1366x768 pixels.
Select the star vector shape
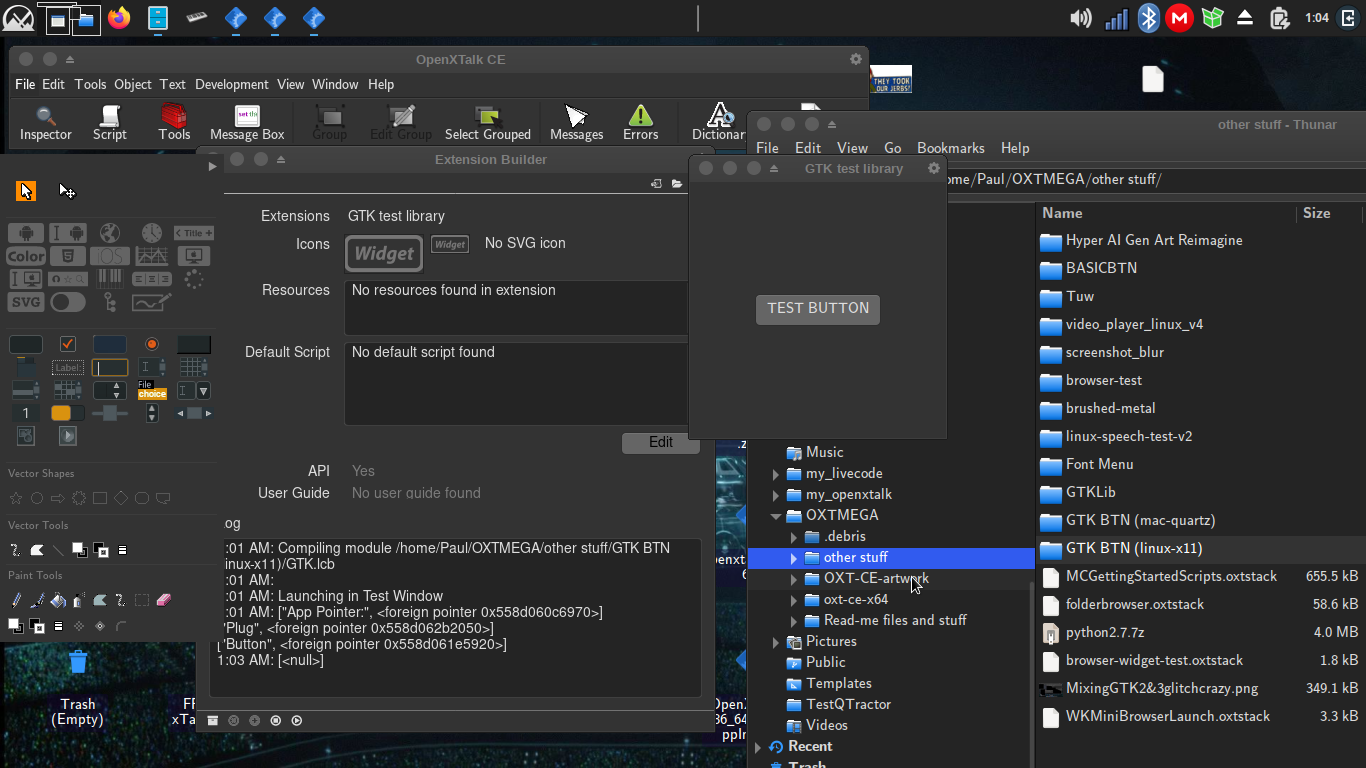pyautogui.click(x=16, y=498)
